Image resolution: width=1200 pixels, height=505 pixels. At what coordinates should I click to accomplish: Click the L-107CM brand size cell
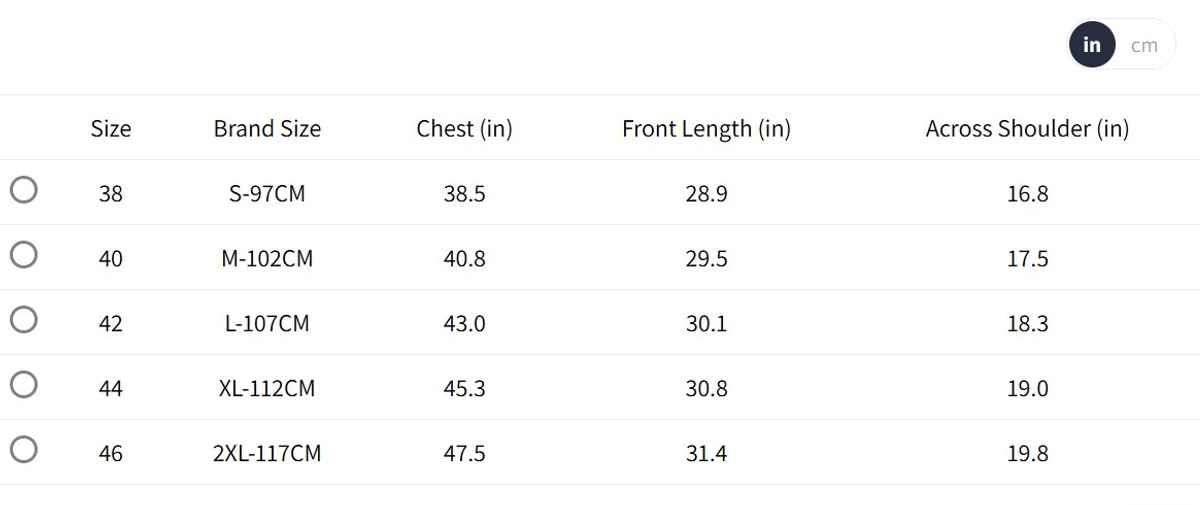pyautogui.click(x=267, y=324)
